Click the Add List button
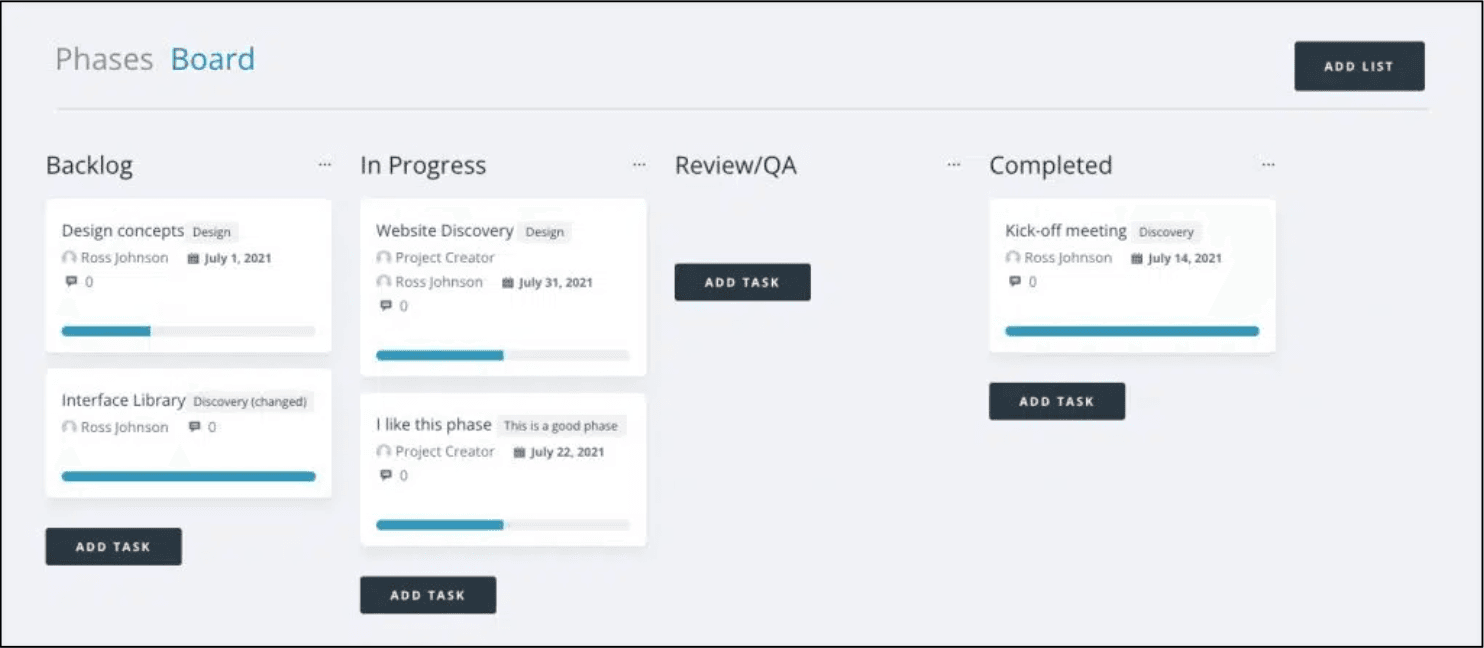The width and height of the screenshot is (1484, 648). 1359,66
